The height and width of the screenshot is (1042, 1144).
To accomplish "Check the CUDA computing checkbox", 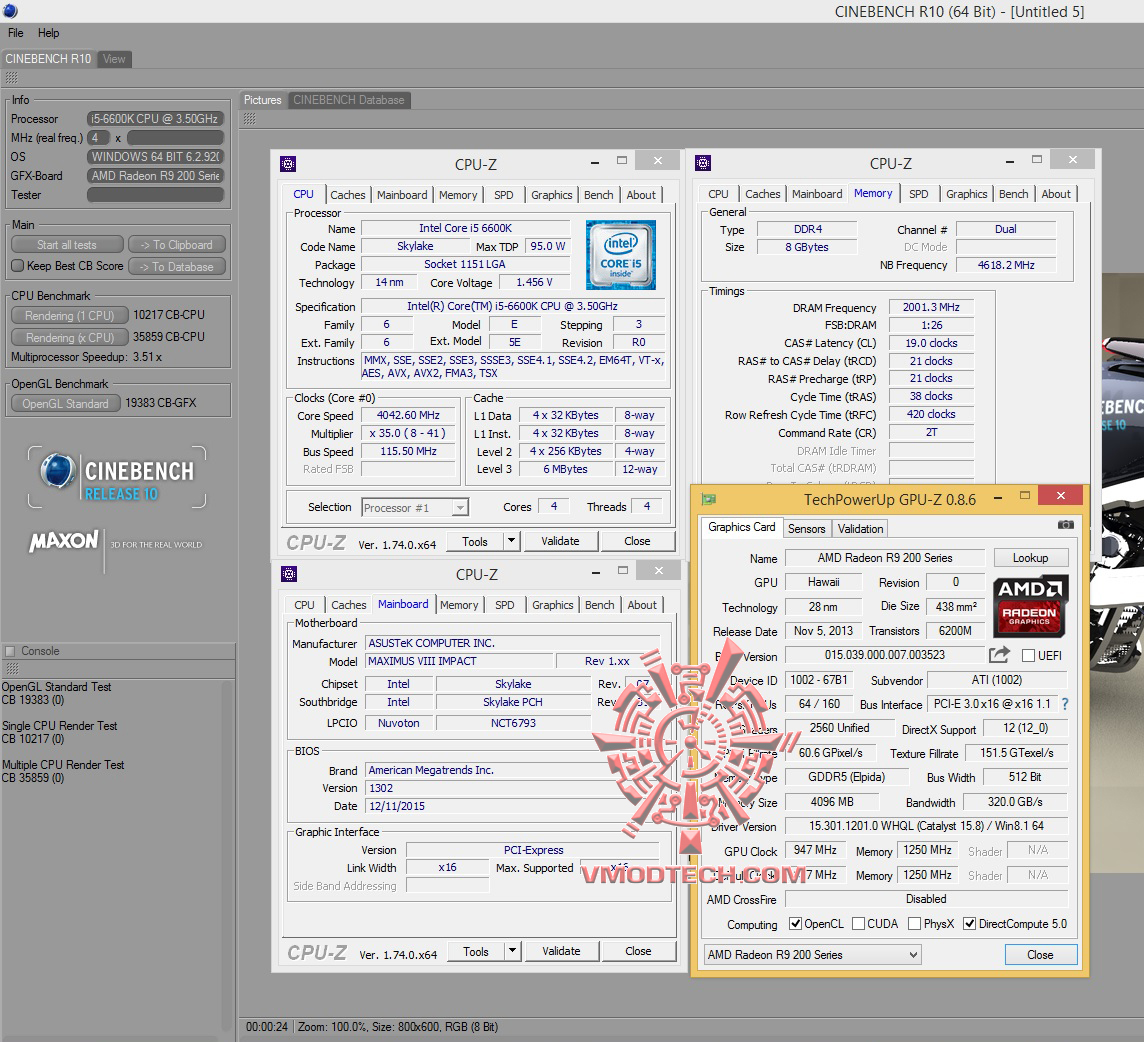I will (x=857, y=924).
